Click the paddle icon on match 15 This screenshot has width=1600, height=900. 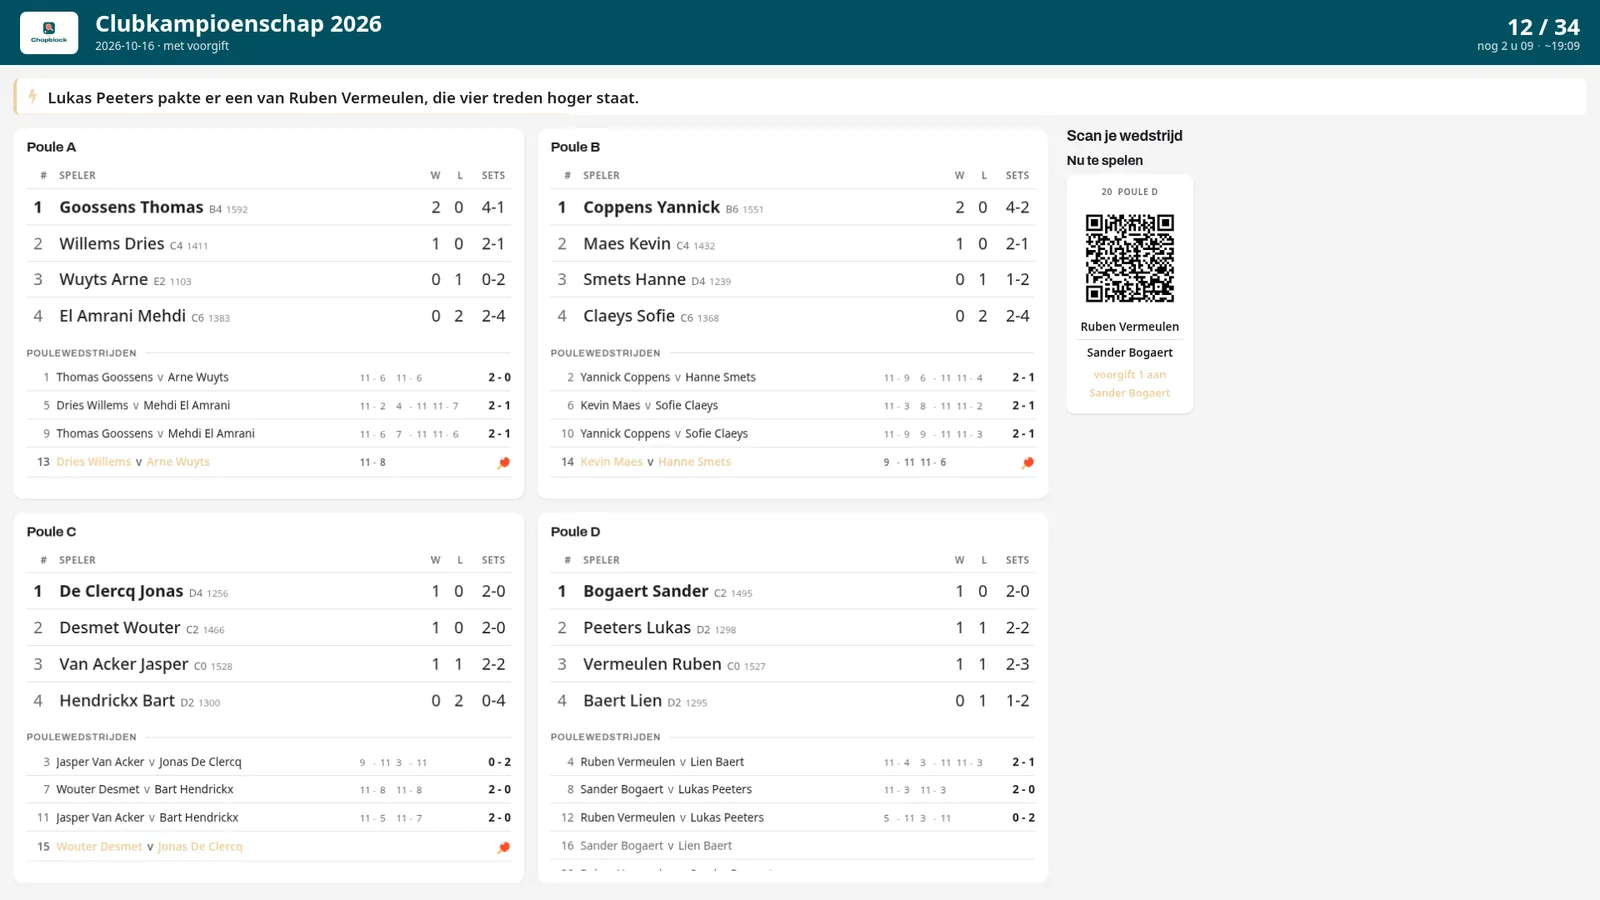(504, 847)
